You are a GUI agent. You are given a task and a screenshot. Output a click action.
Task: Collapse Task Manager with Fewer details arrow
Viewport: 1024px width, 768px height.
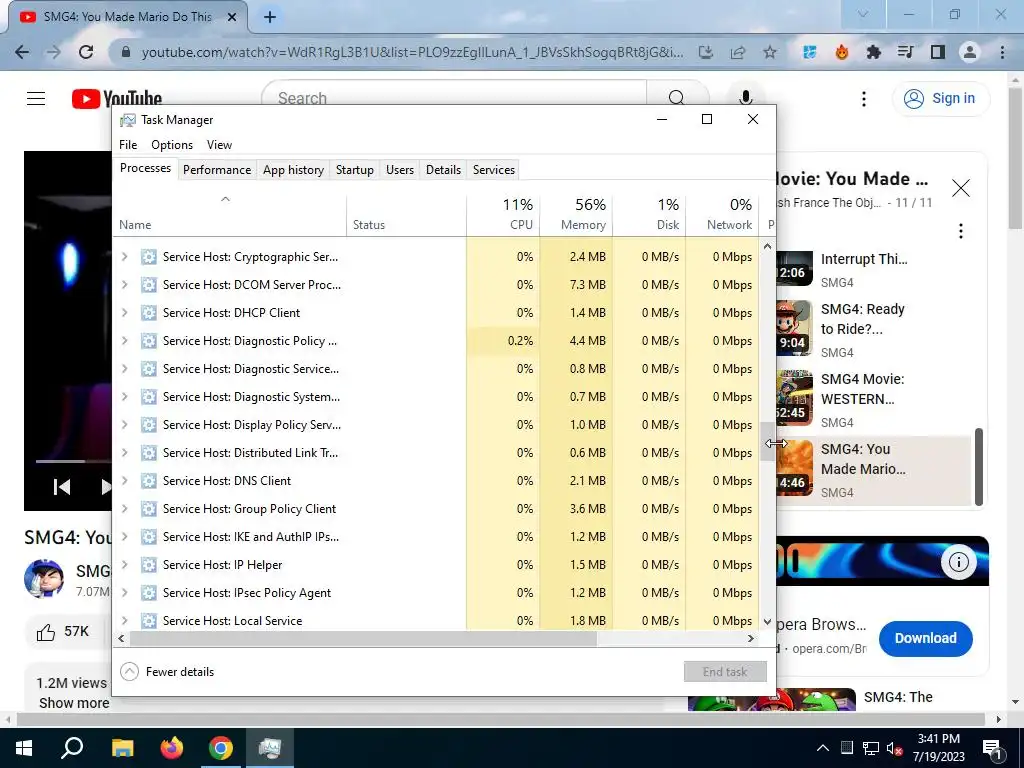point(129,671)
